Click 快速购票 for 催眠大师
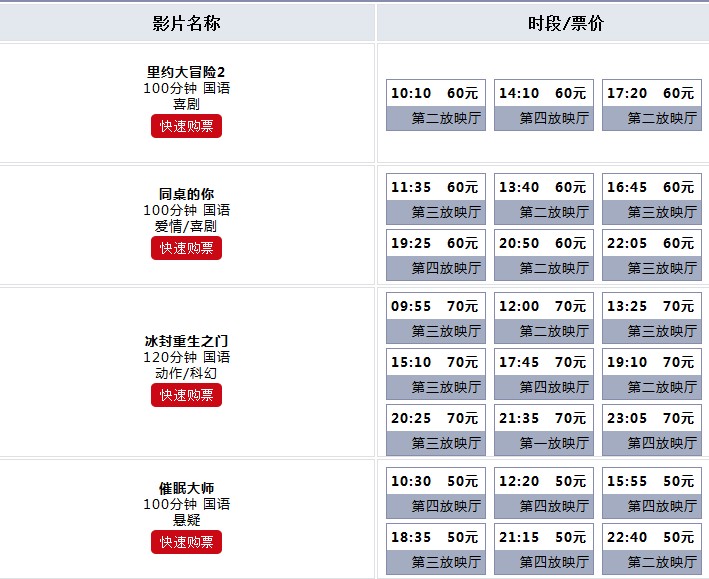The width and height of the screenshot is (709, 579). click(x=186, y=542)
